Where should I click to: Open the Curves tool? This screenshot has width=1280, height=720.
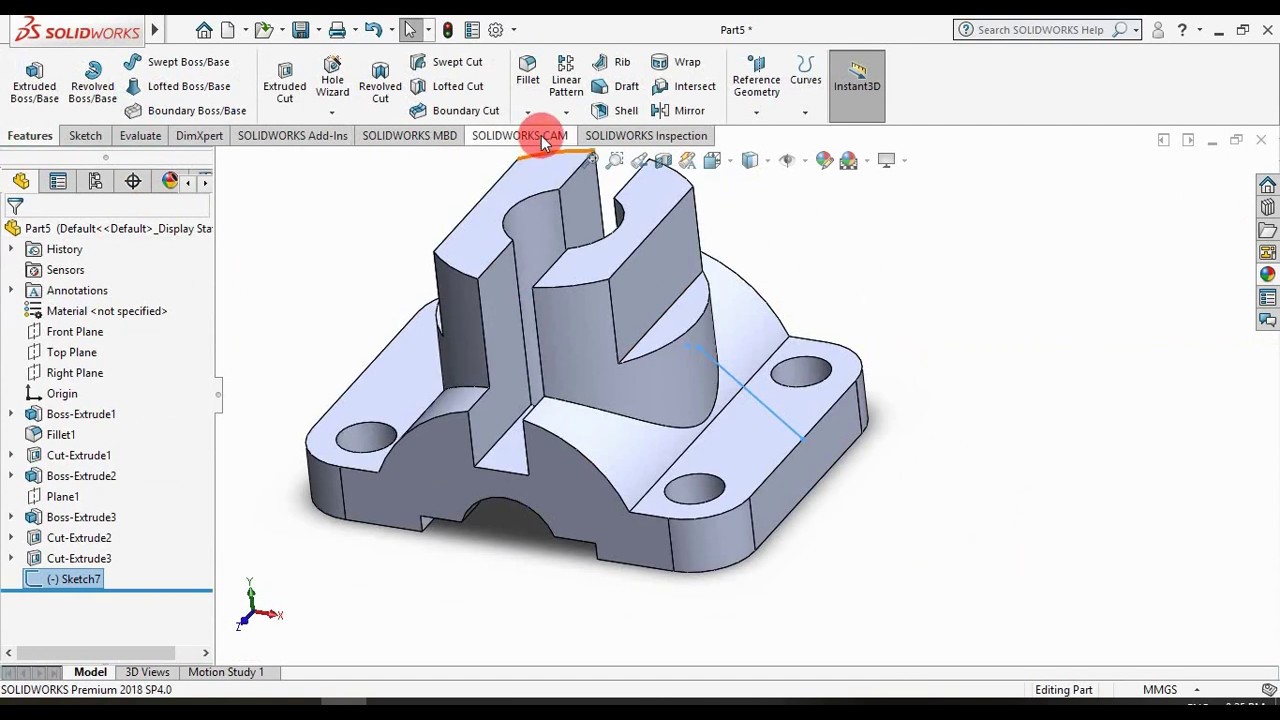click(806, 70)
